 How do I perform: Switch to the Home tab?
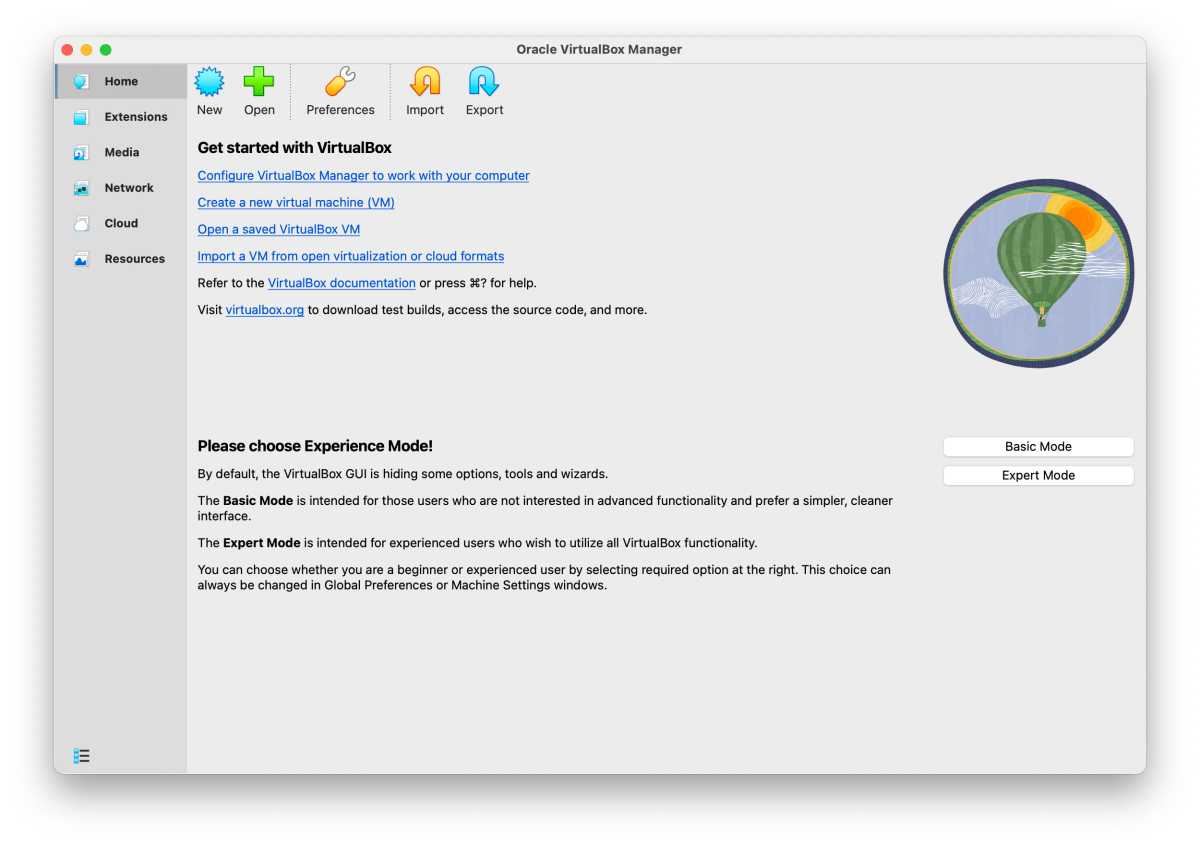click(x=121, y=81)
